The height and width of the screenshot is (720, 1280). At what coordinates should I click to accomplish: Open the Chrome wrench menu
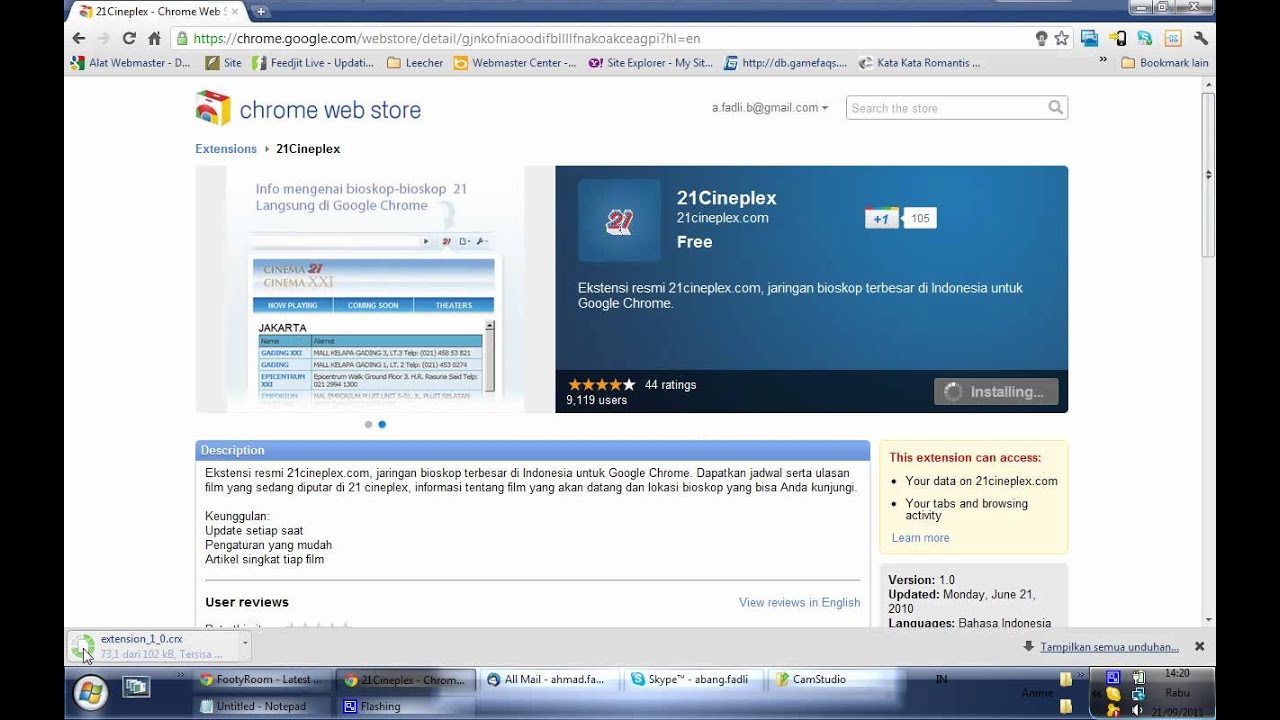click(1201, 38)
